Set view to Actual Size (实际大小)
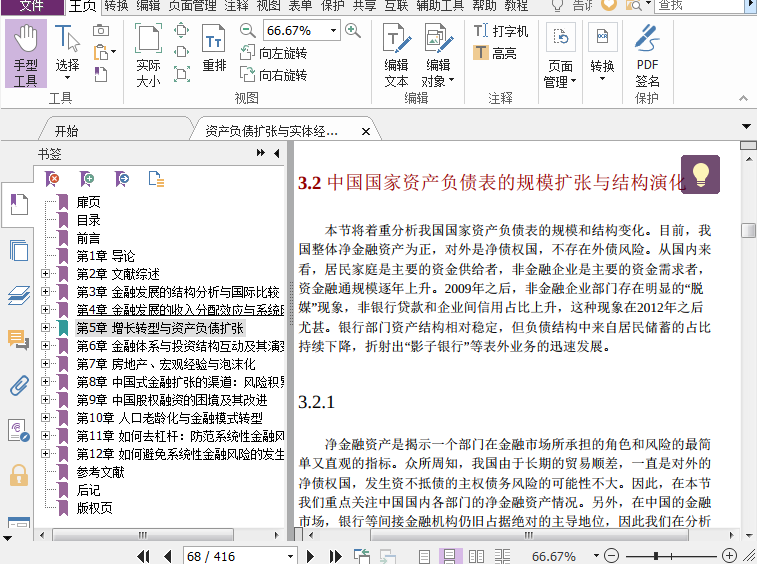 click(148, 55)
